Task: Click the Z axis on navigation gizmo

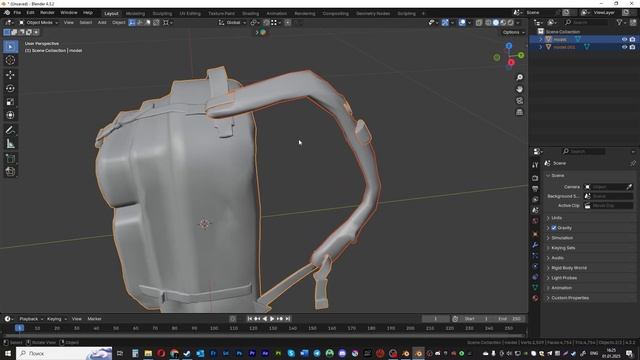Action: (509, 46)
